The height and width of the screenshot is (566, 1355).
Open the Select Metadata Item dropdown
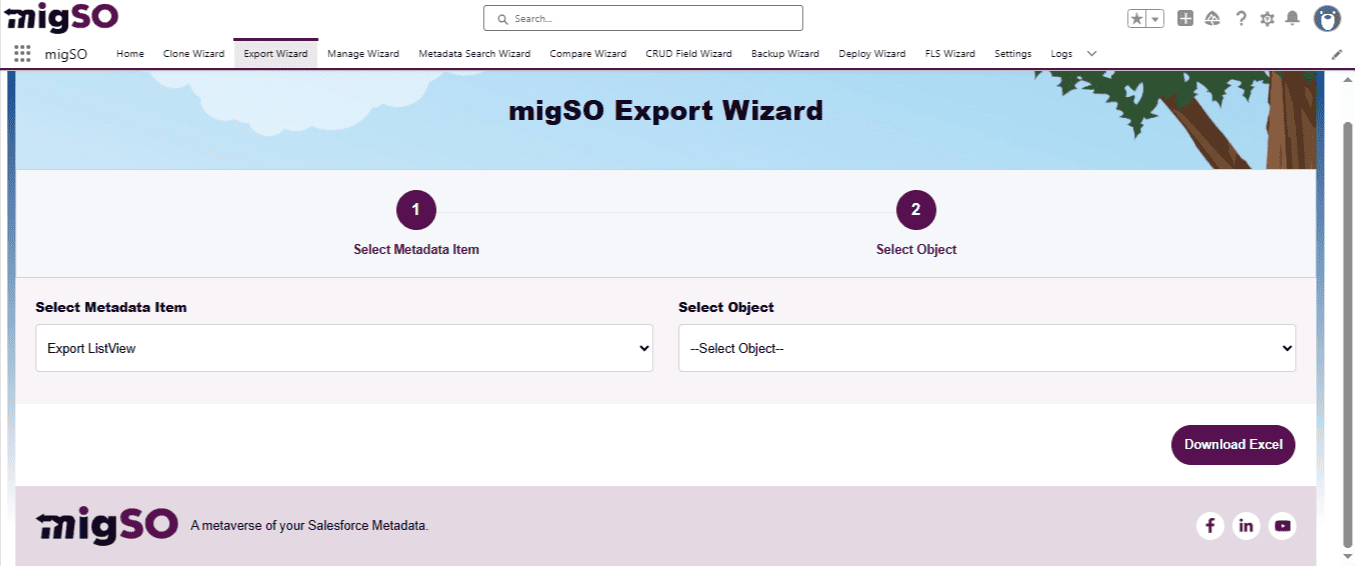tap(344, 348)
